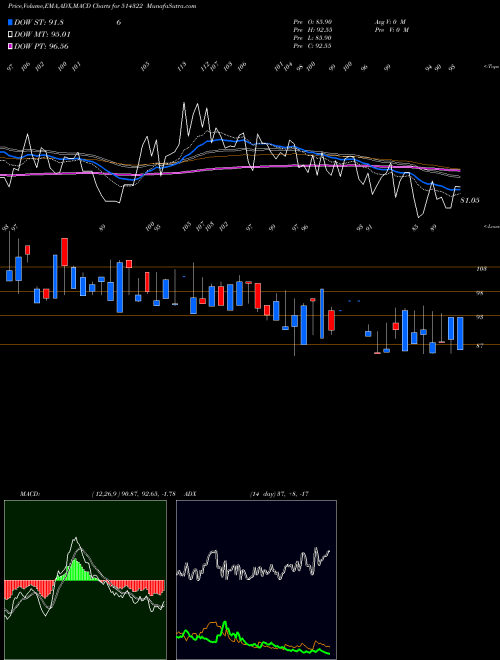The height and width of the screenshot is (660, 500).
Task: Click the ADX (14 day) parameter values
Action: [280, 494]
